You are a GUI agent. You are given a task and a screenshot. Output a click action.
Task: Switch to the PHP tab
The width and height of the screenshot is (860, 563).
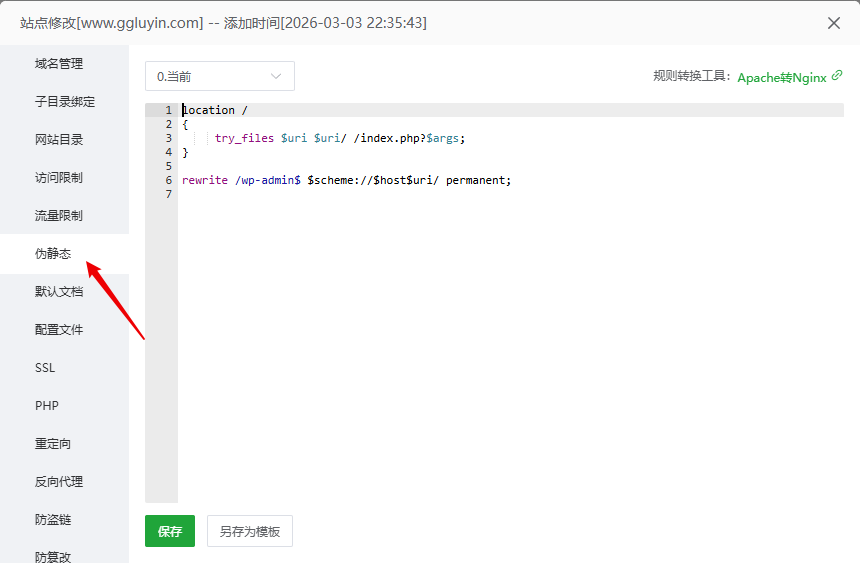pos(47,406)
